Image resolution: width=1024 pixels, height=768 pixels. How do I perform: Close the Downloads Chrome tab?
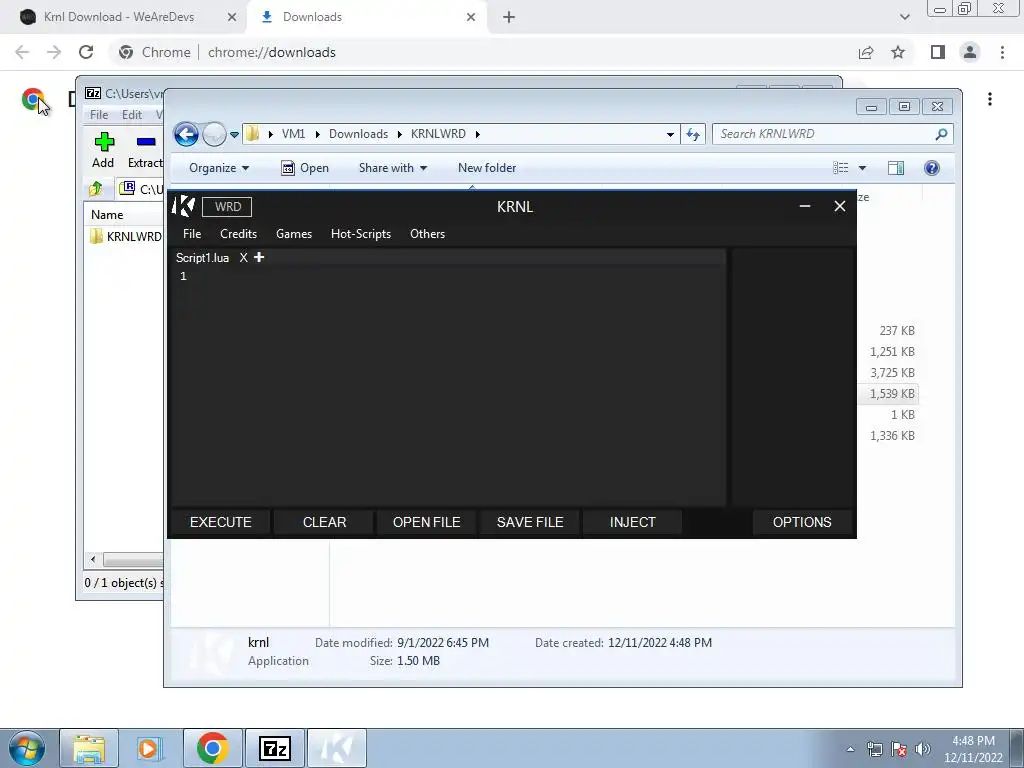[470, 18]
